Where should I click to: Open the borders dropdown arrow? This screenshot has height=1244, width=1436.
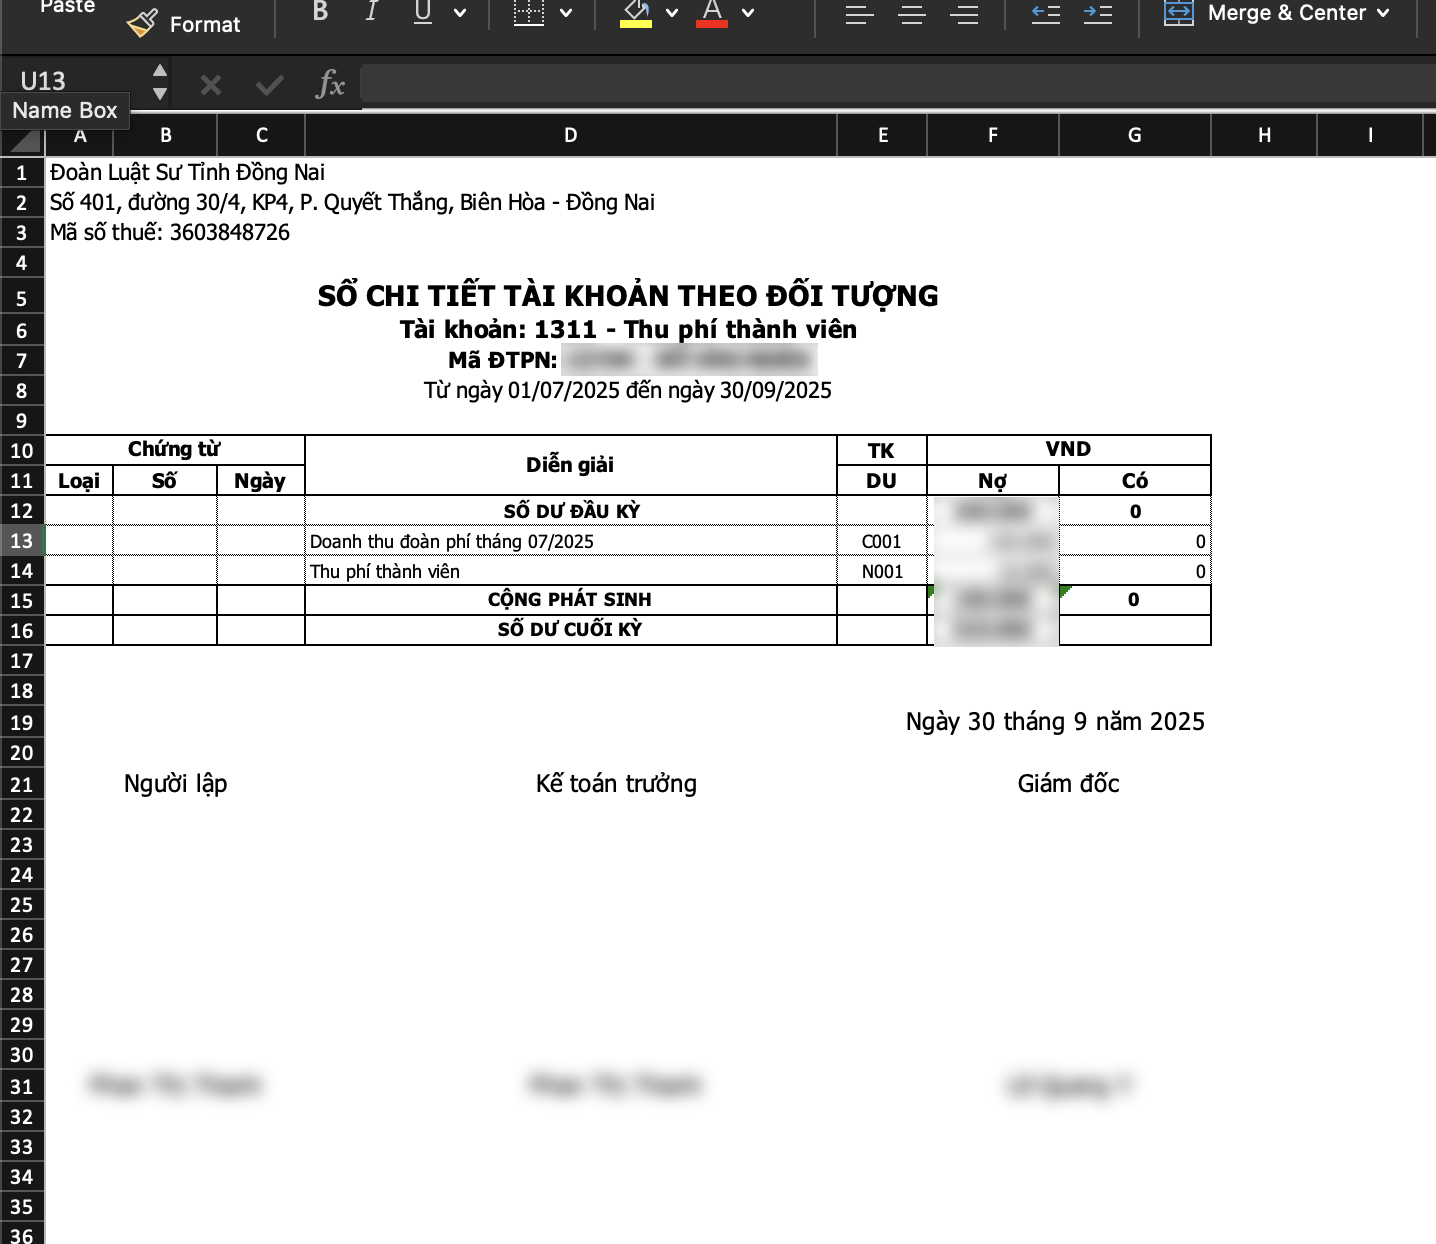point(566,13)
